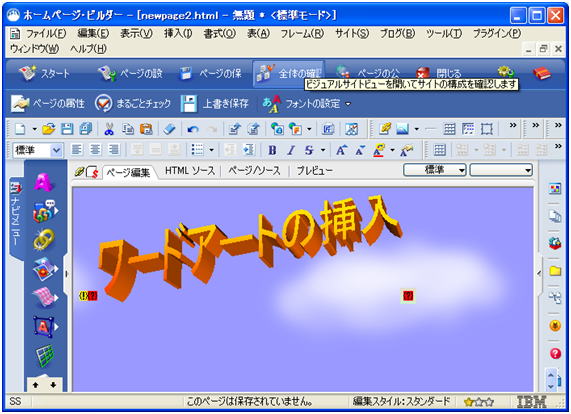Toggle italic formatting

tap(291, 150)
